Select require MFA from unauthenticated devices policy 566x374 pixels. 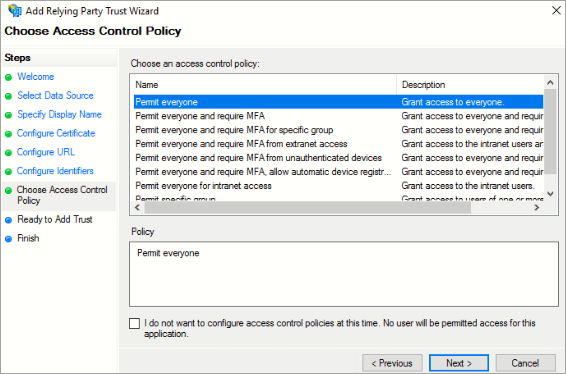338,158
